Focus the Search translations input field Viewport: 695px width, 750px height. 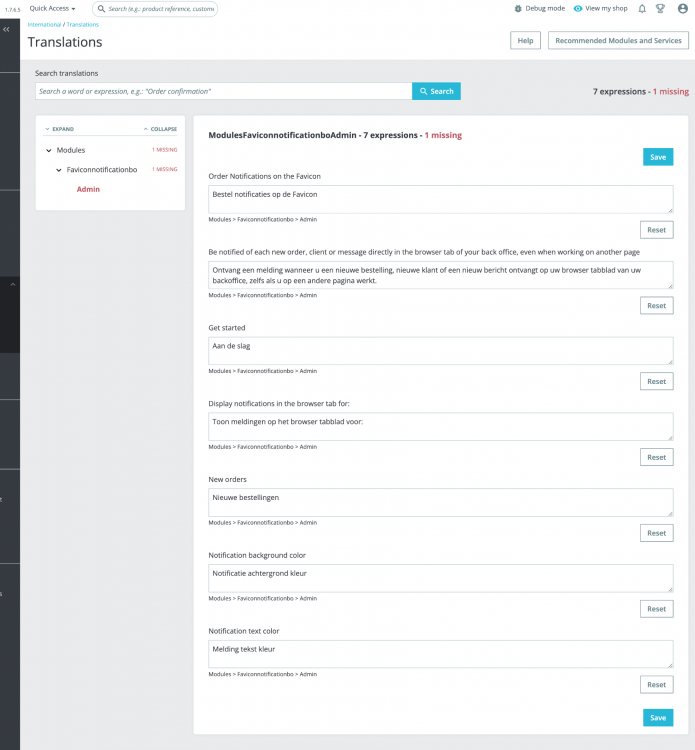(x=223, y=91)
